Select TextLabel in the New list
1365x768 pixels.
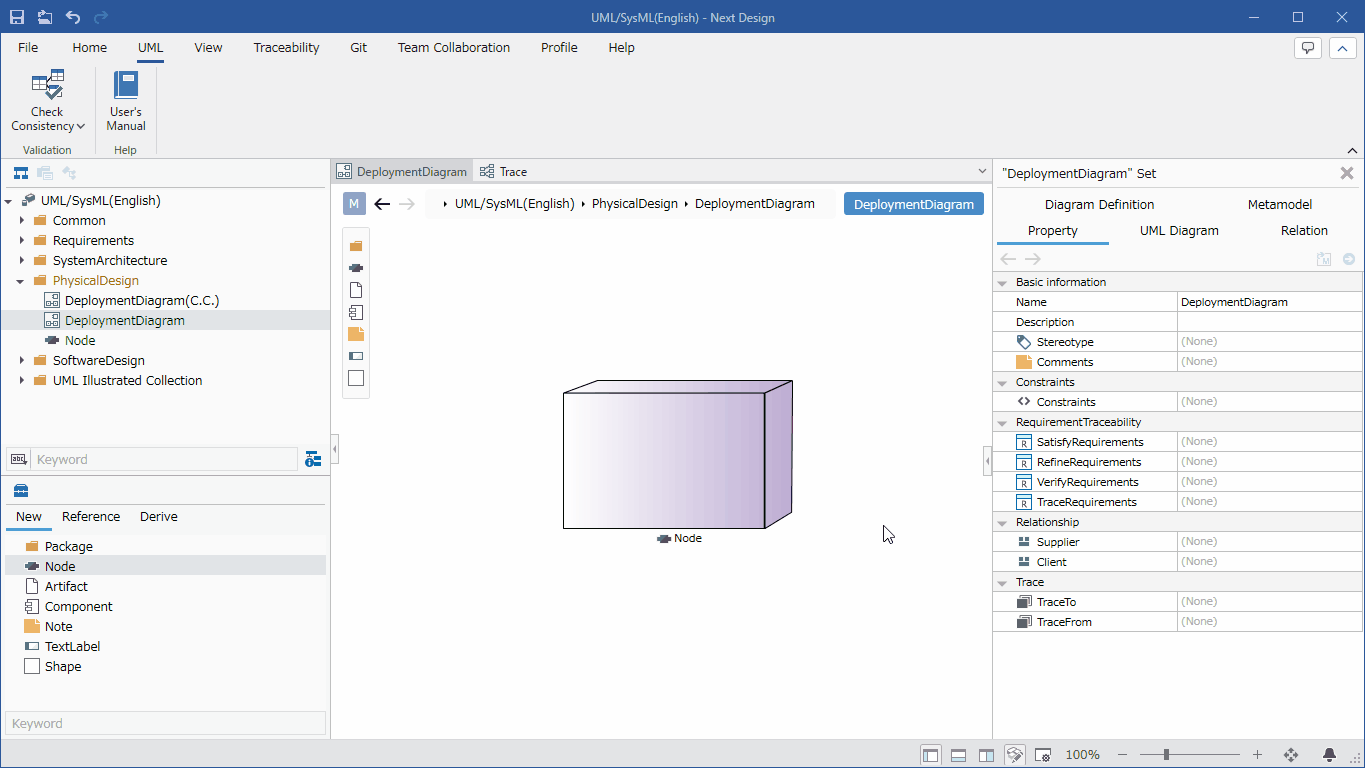point(73,647)
